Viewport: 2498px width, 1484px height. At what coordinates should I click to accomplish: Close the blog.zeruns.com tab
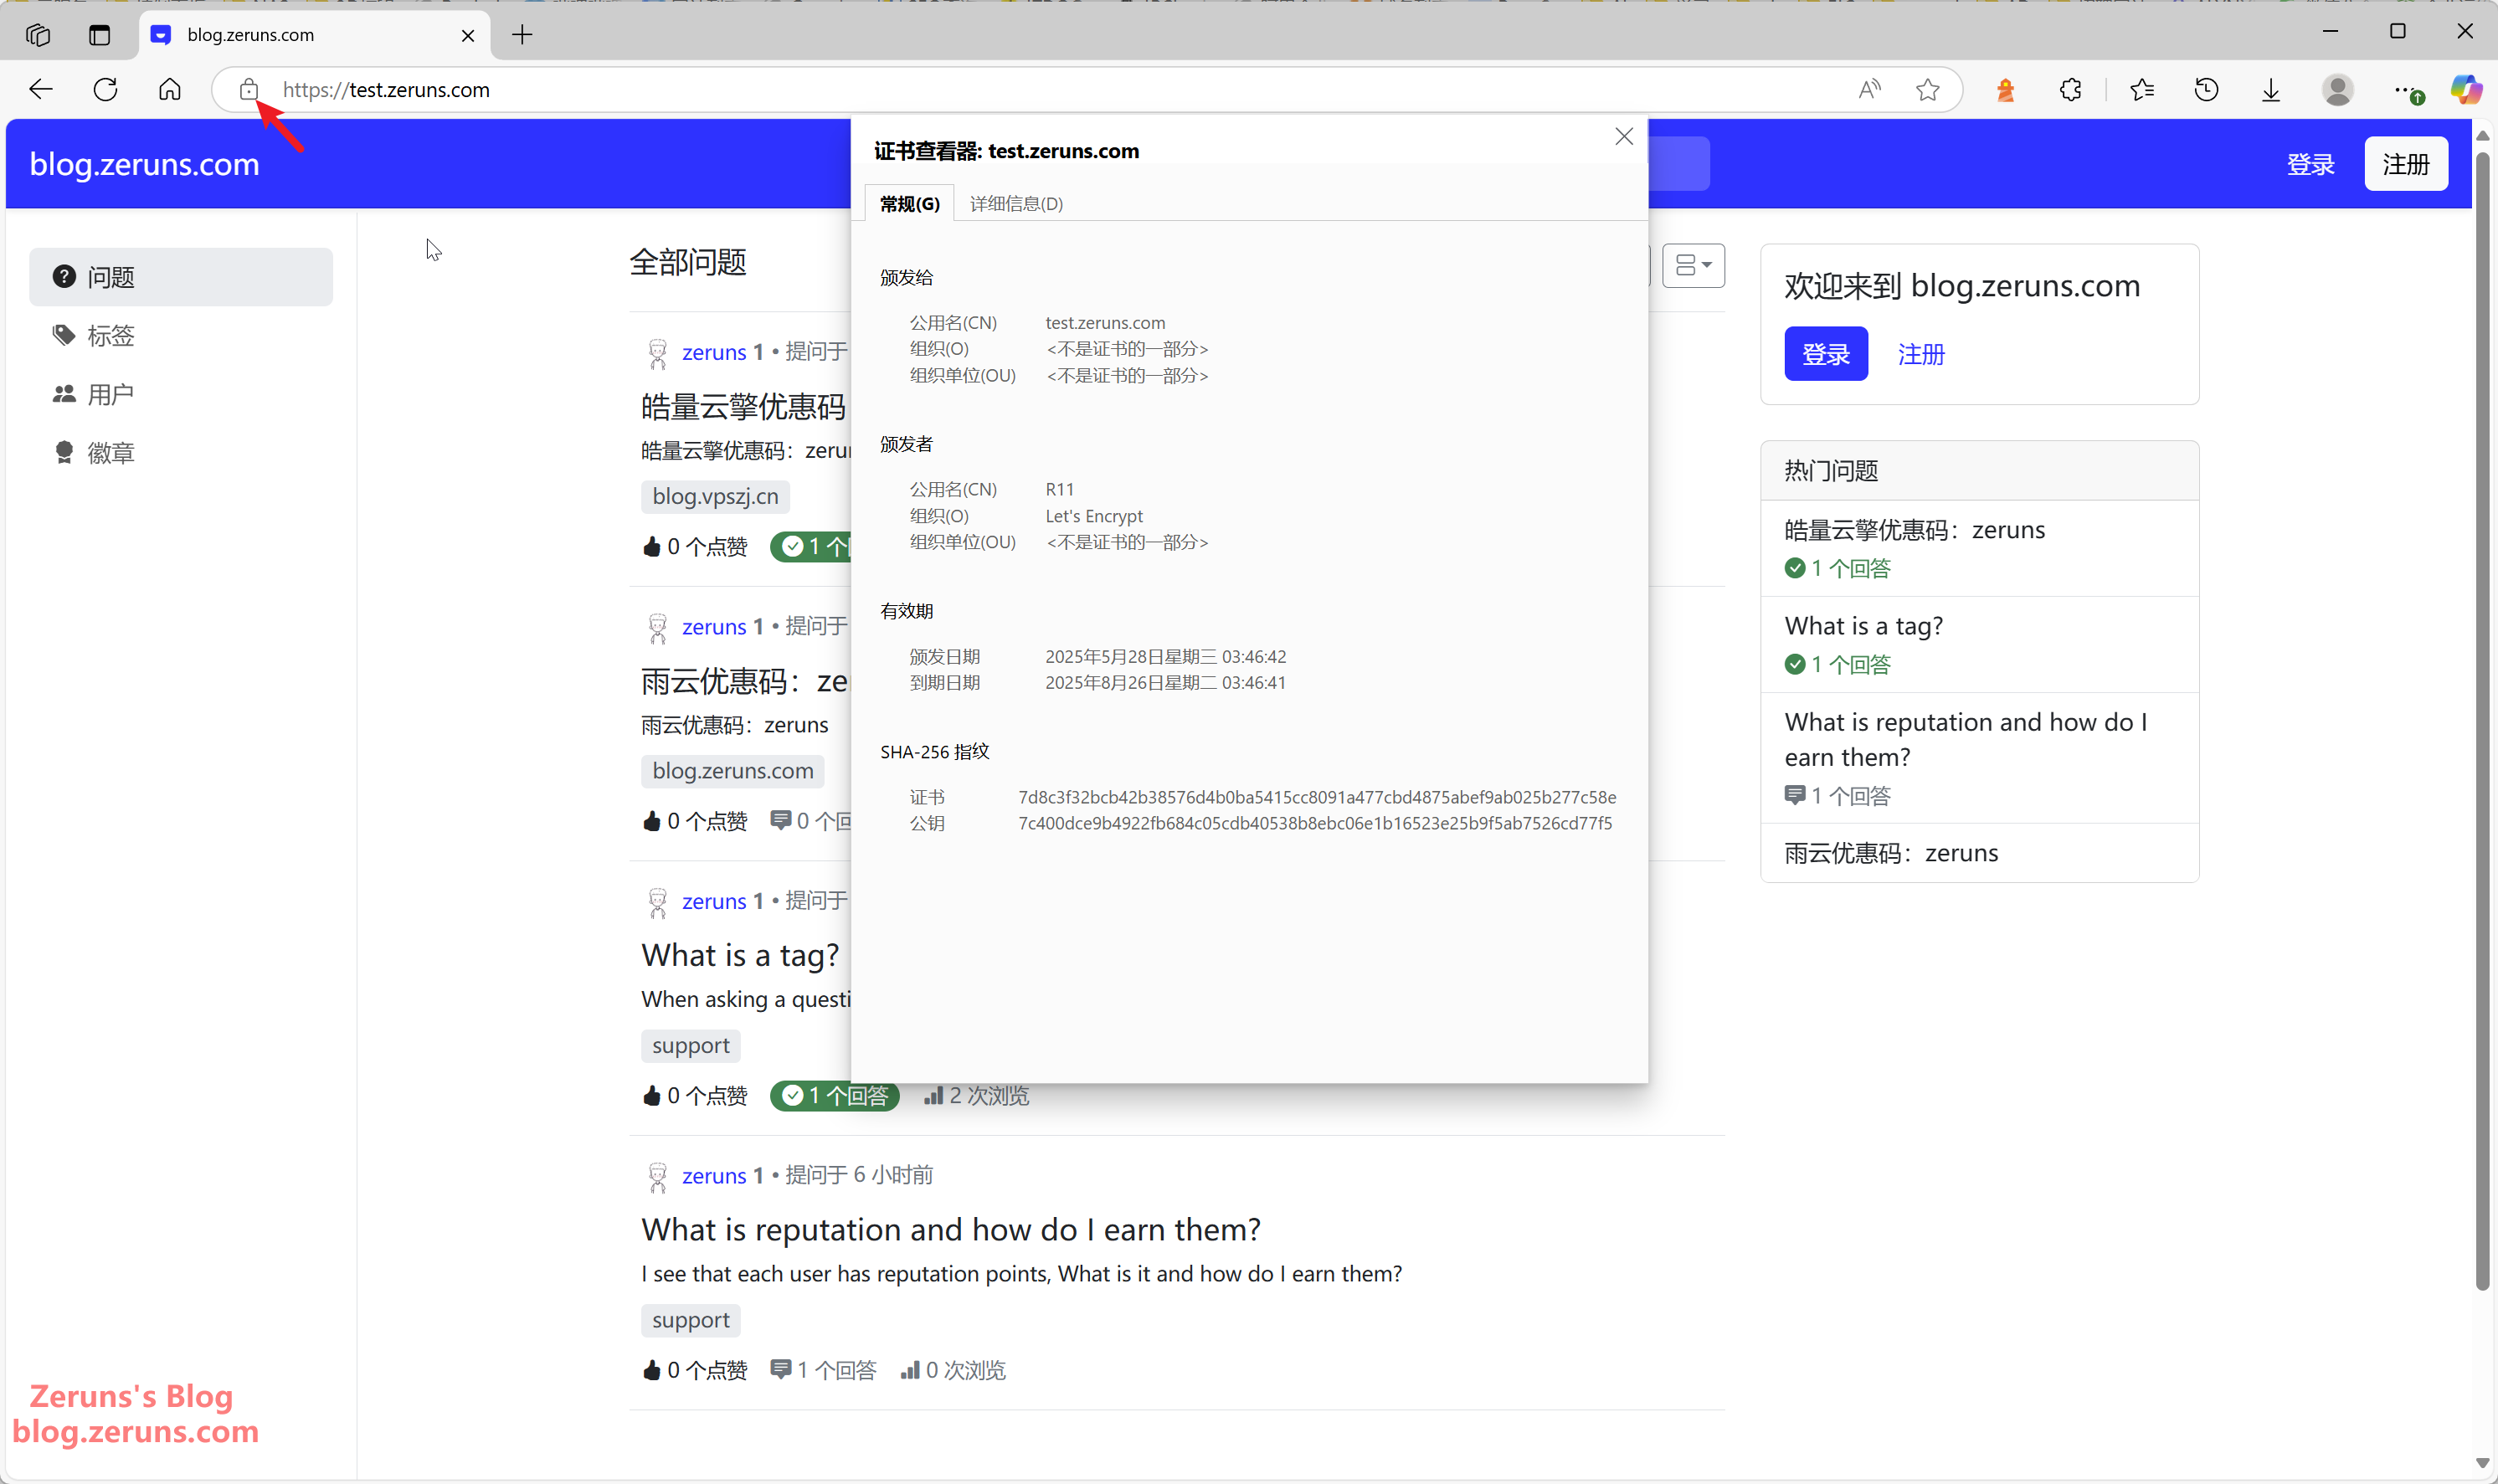pos(468,35)
